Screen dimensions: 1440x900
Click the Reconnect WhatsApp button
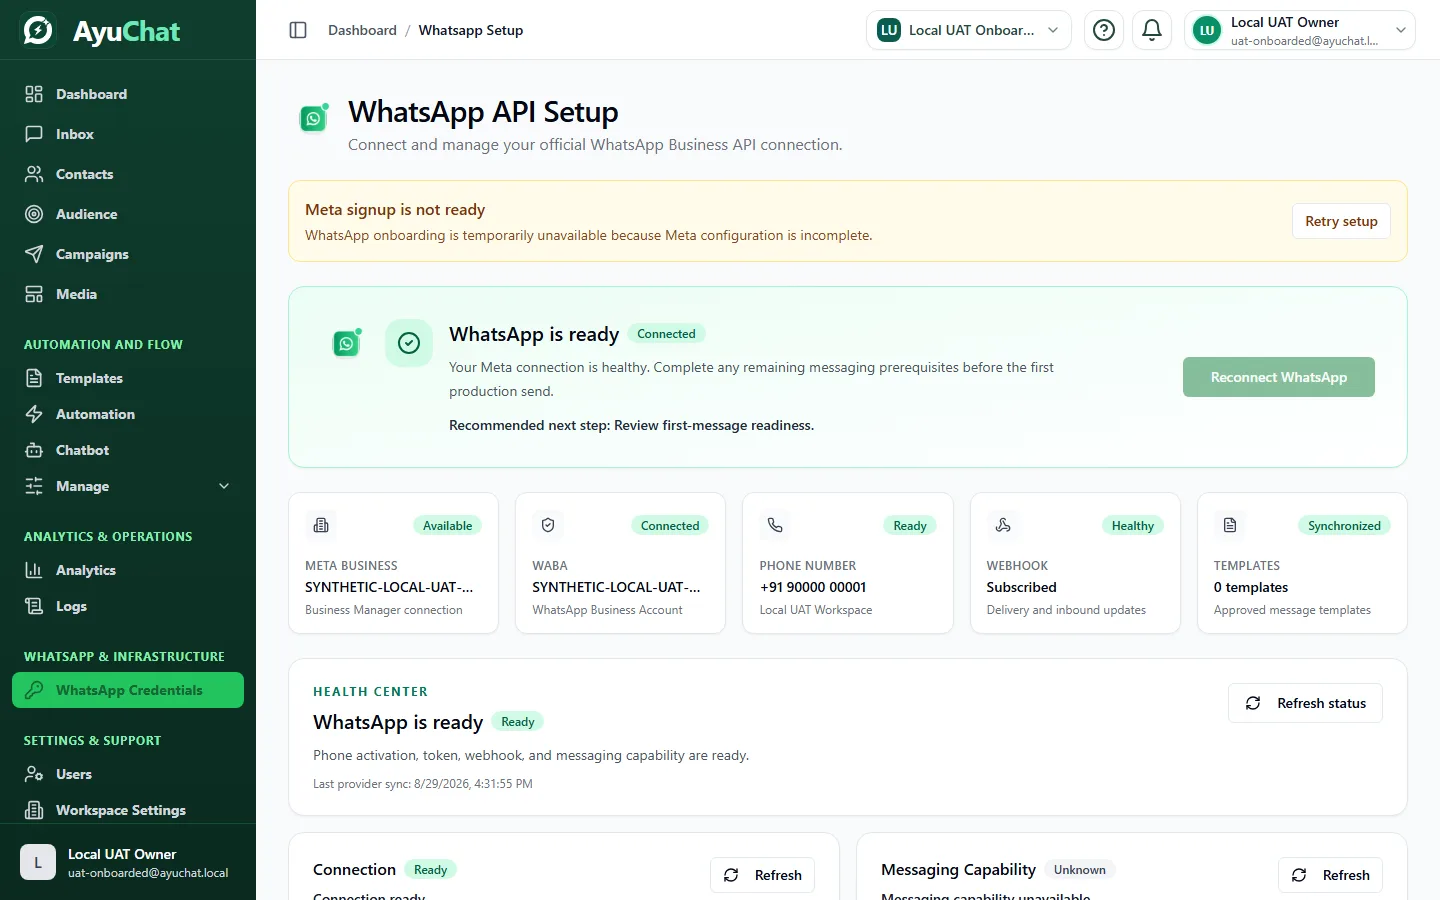pos(1278,377)
